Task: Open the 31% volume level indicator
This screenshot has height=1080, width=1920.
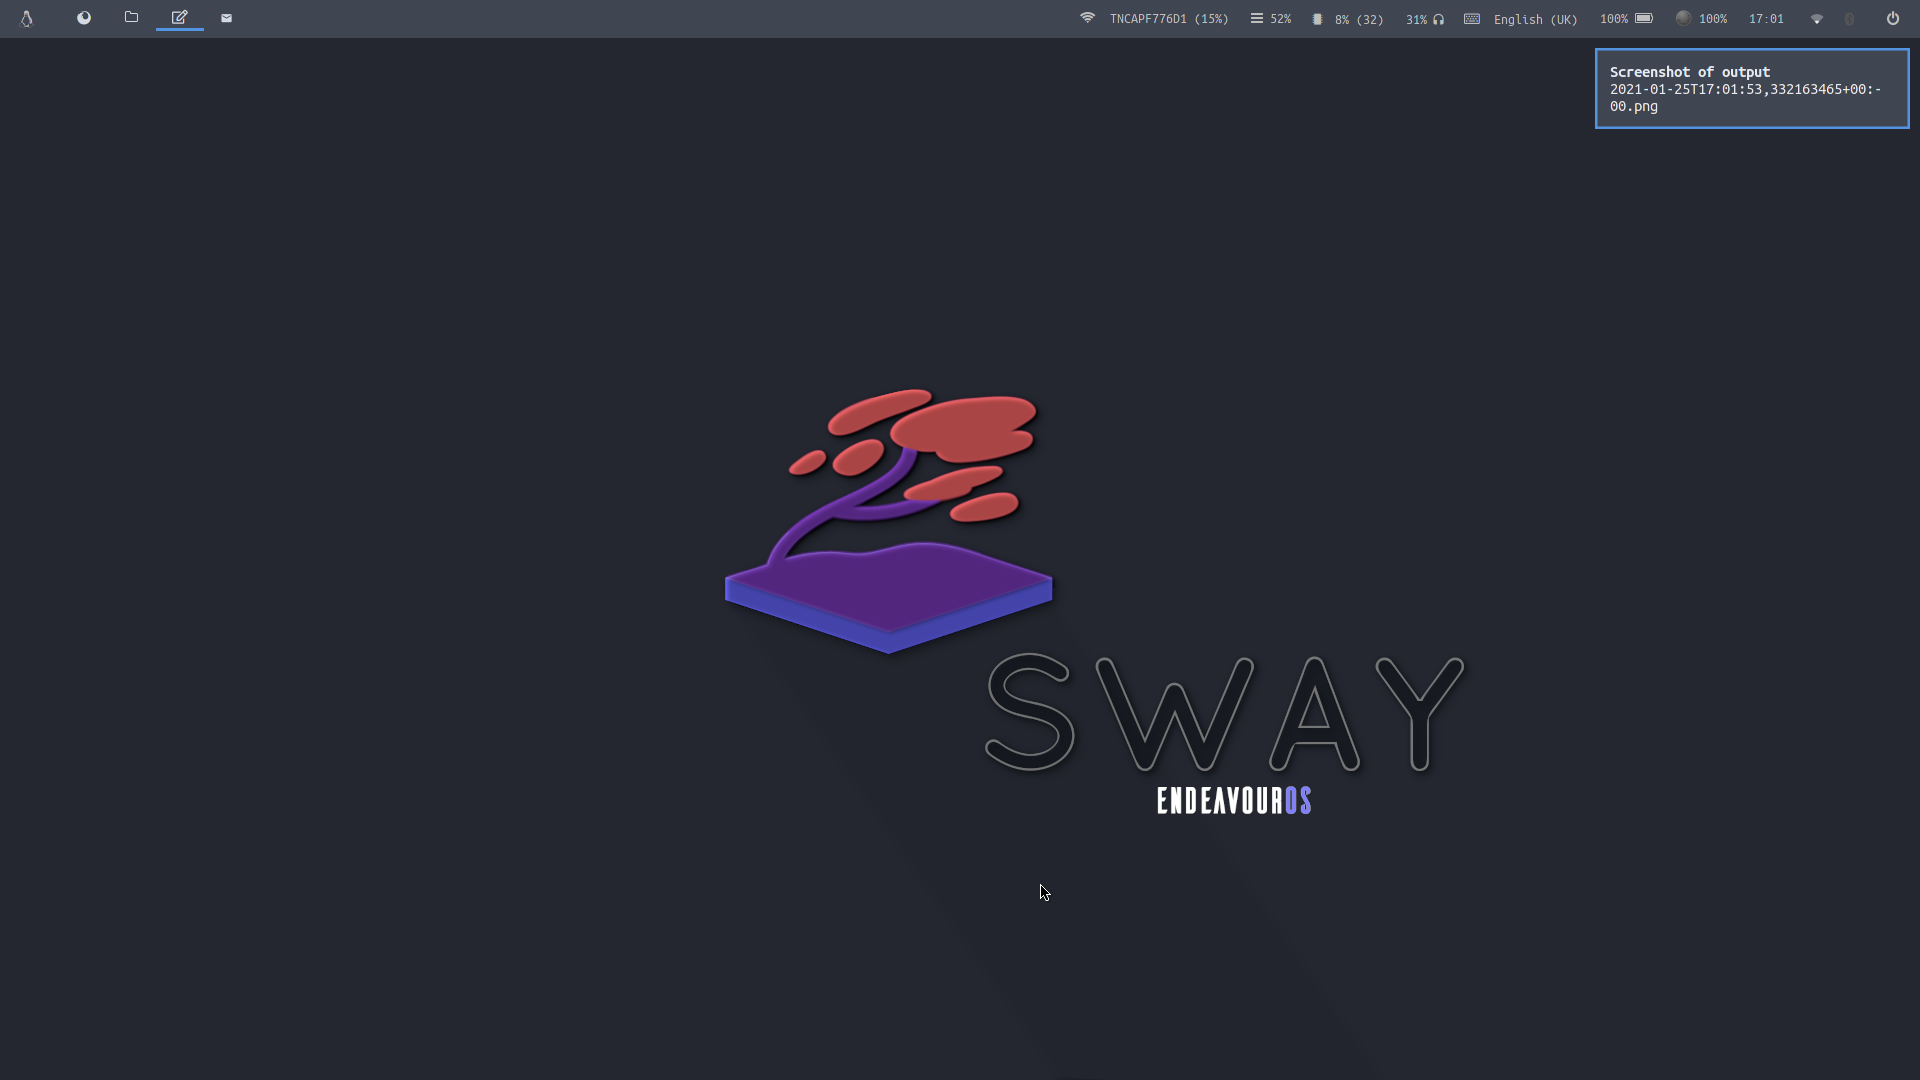Action: click(x=1416, y=19)
